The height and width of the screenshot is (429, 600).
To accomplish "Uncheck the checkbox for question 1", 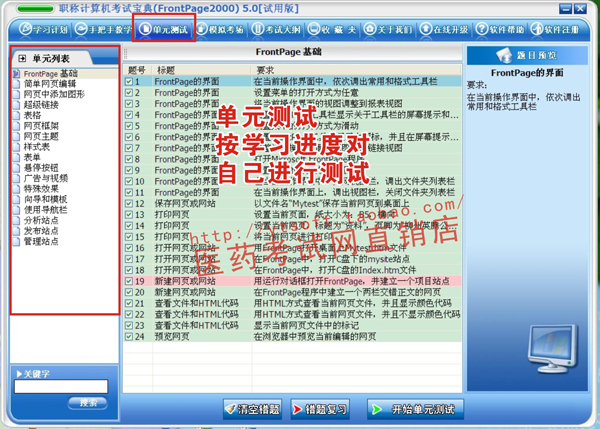I will click(x=130, y=81).
